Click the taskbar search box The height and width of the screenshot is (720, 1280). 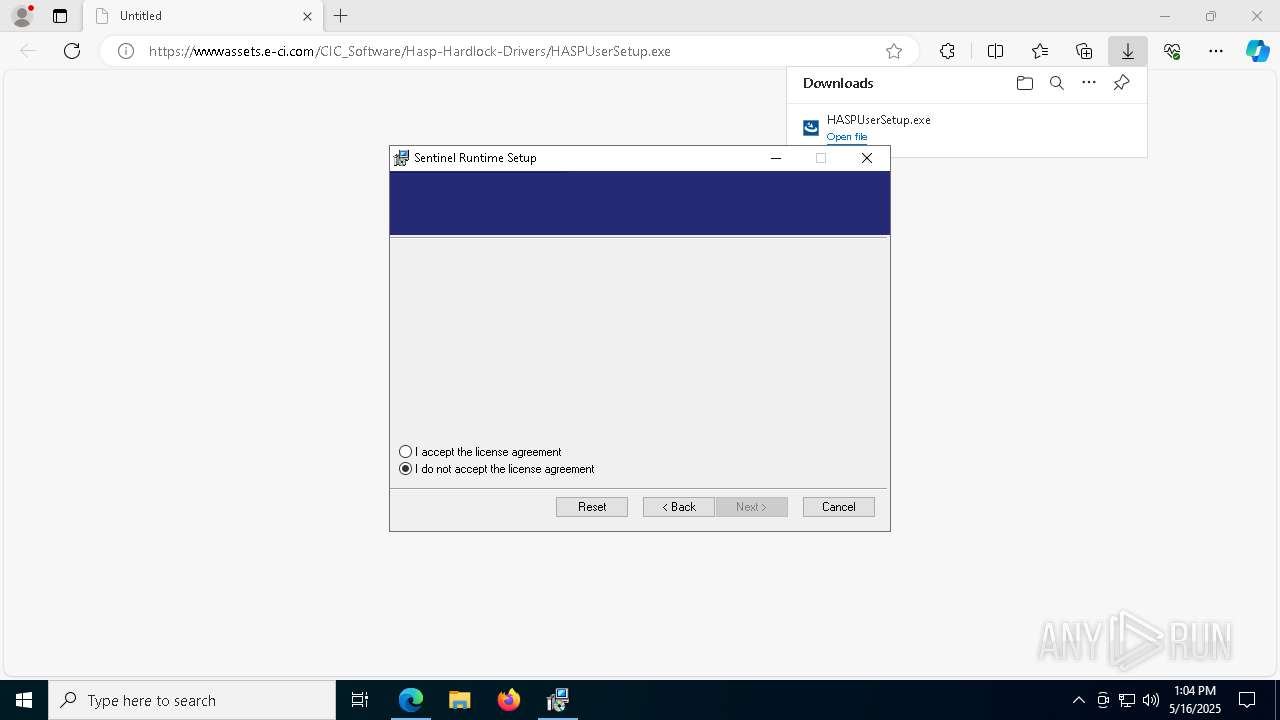tap(192, 700)
